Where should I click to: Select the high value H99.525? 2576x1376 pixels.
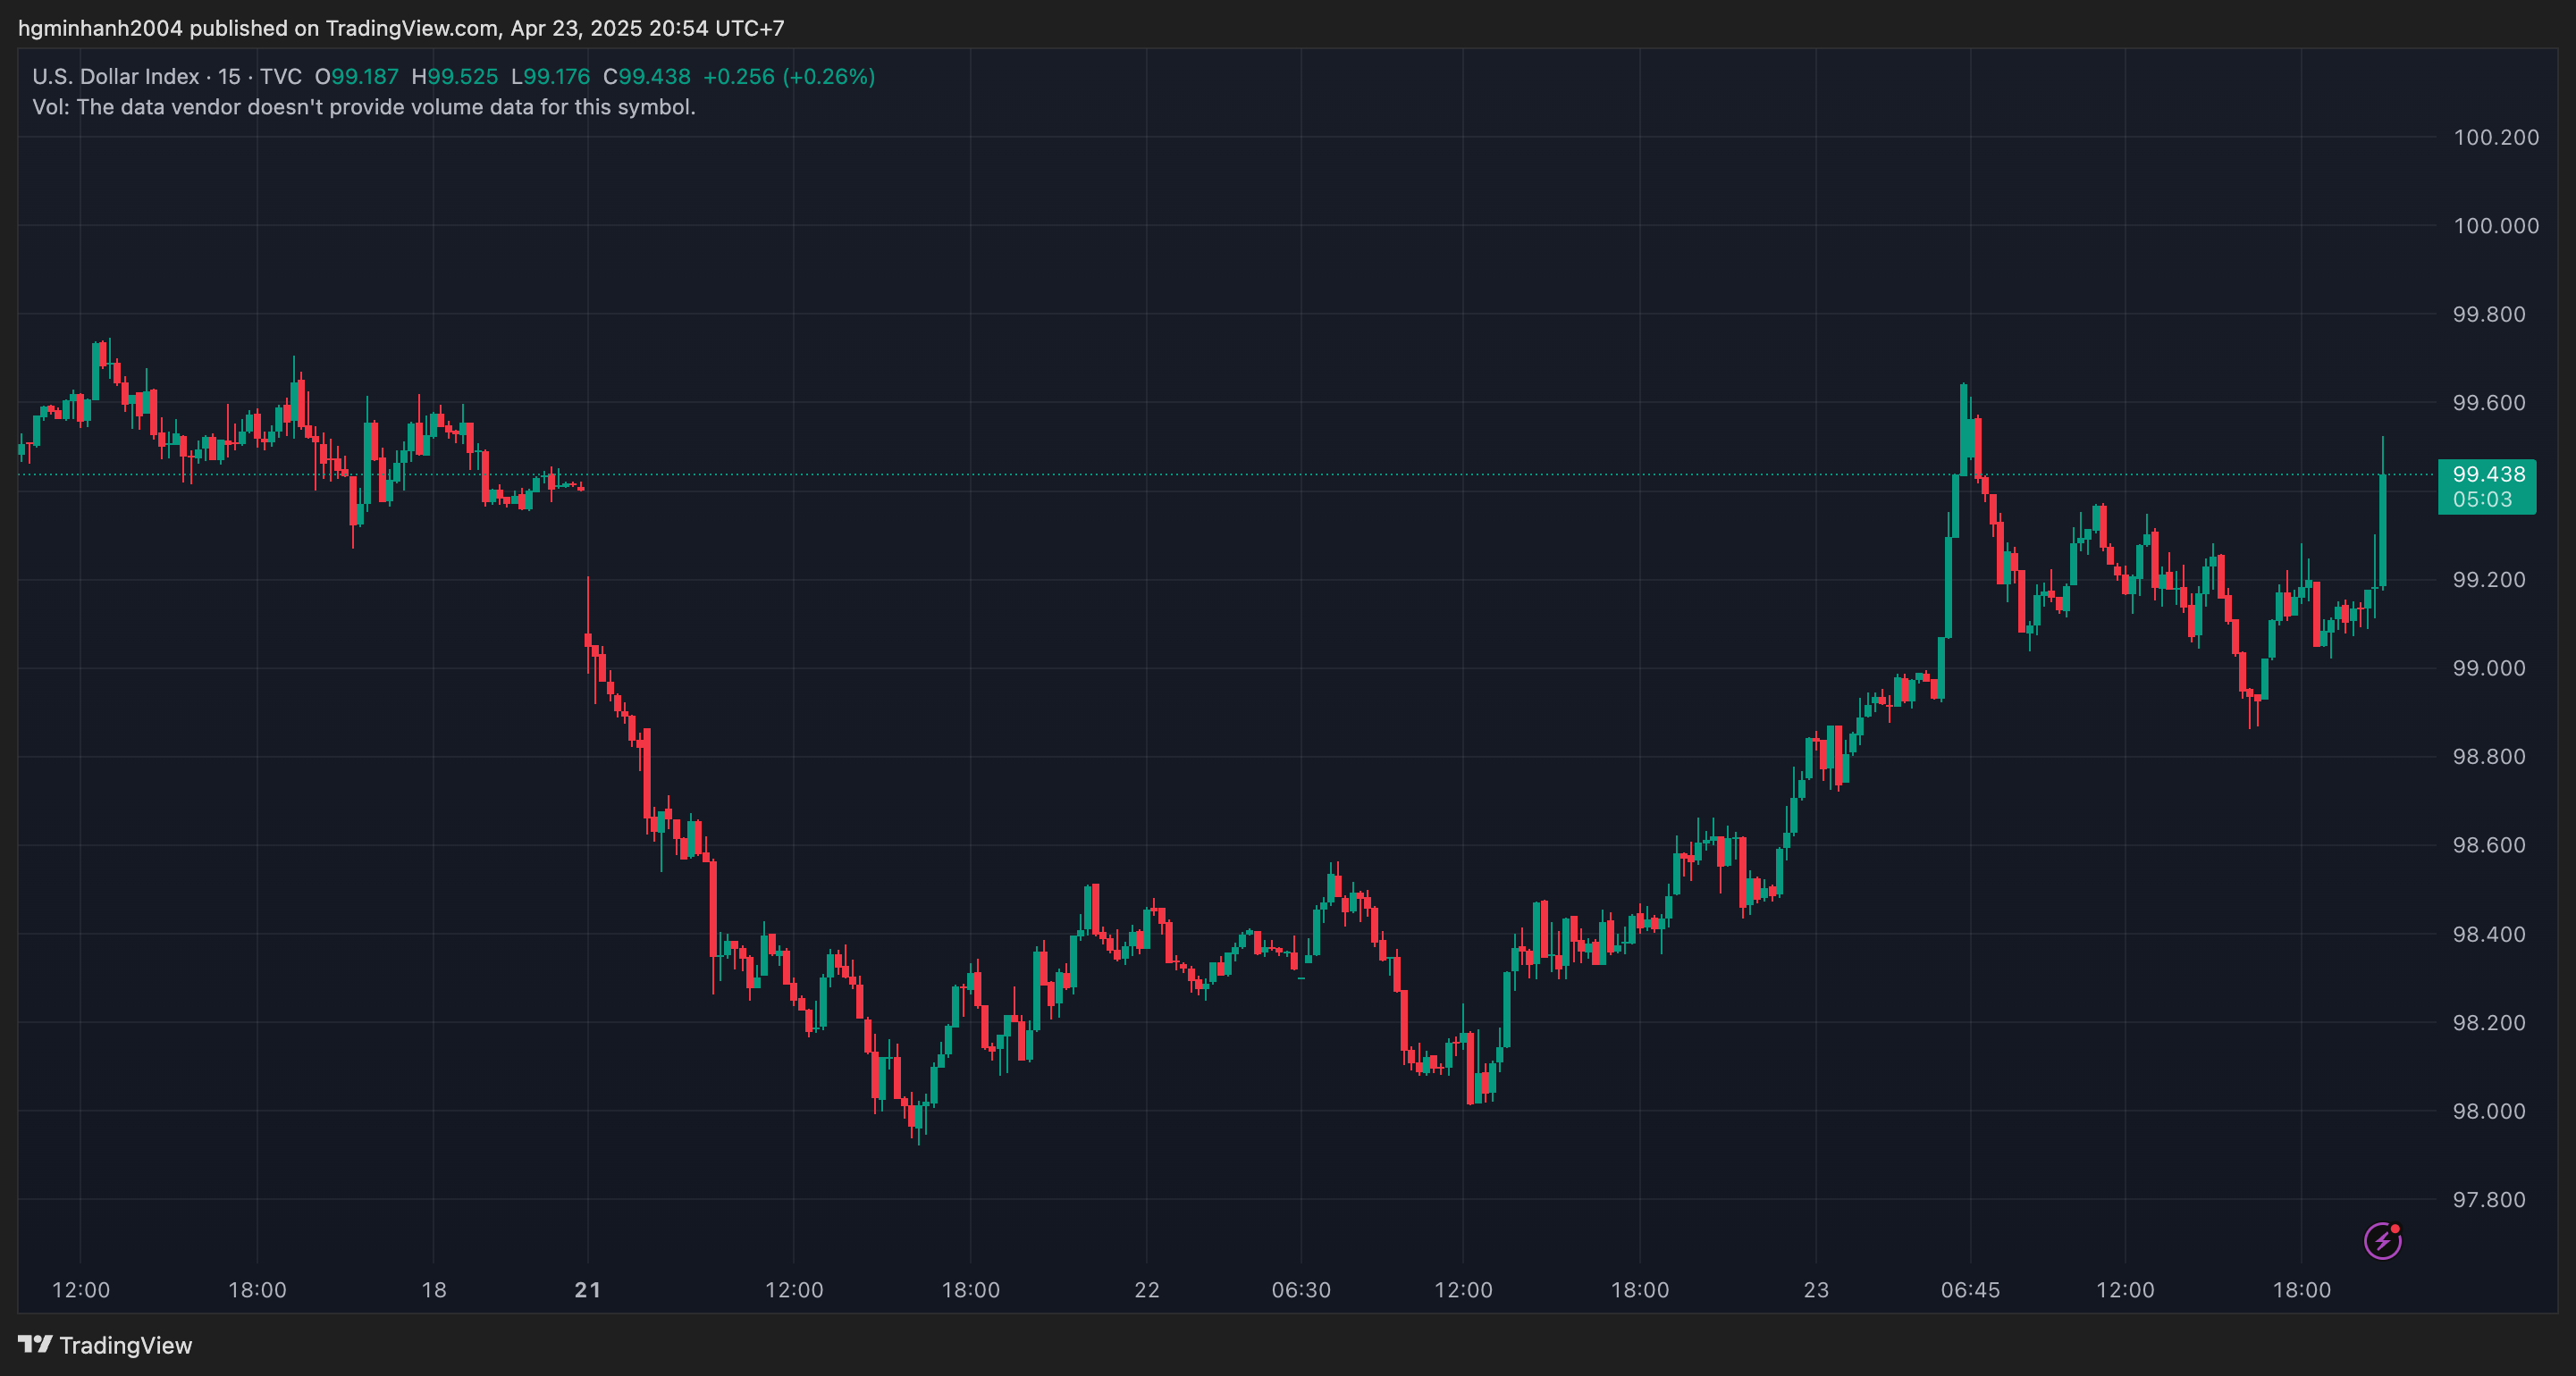(x=455, y=77)
